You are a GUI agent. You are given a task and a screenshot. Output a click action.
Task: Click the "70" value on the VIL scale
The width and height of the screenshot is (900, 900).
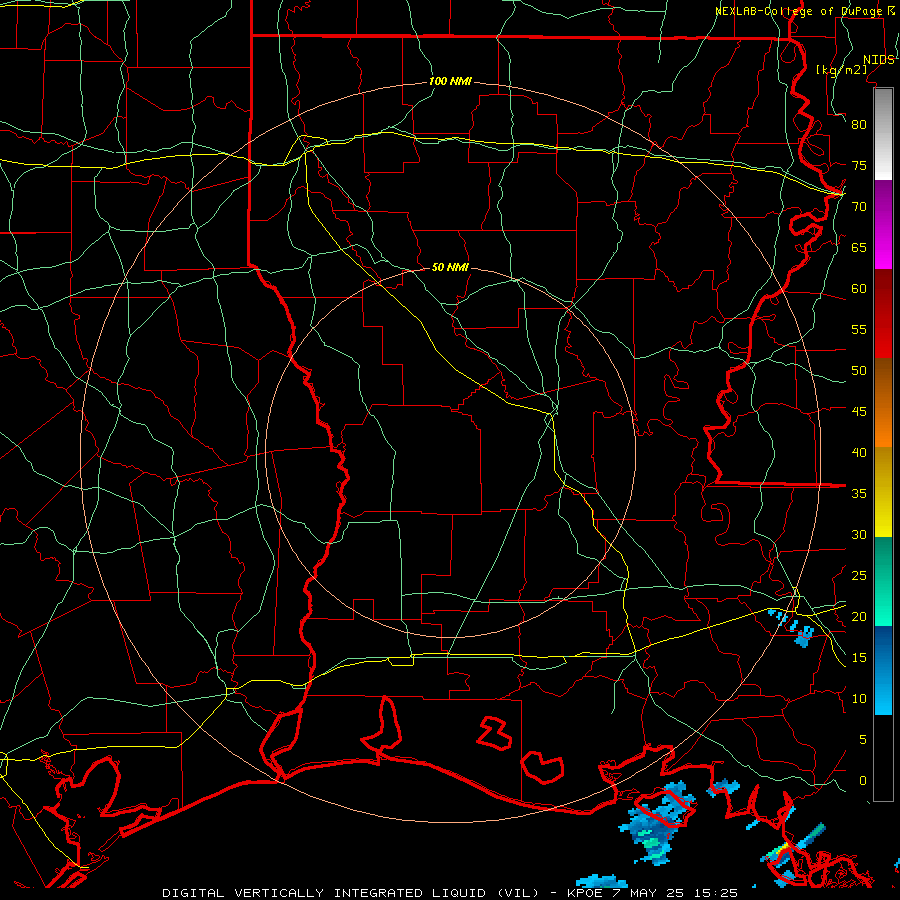click(859, 207)
